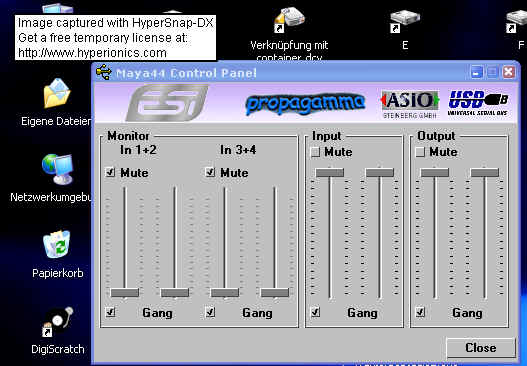527x366 pixels.
Task: Click the Close button
Action: tap(481, 348)
